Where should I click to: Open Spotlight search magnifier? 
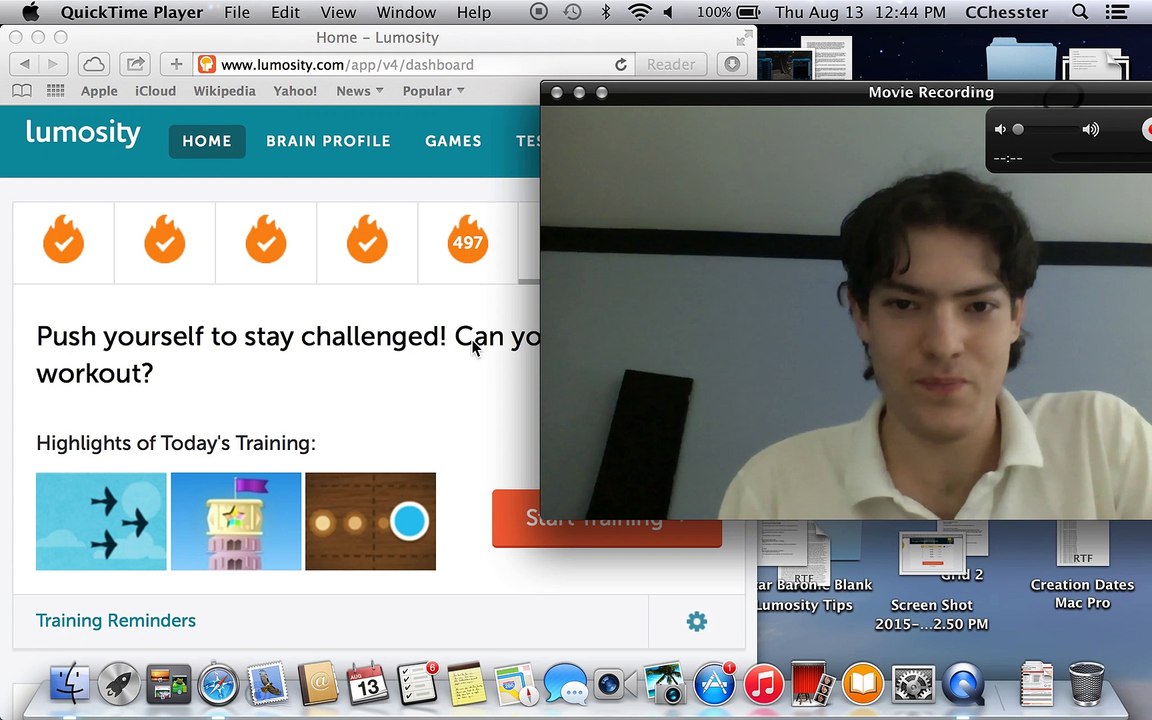coord(1079,12)
